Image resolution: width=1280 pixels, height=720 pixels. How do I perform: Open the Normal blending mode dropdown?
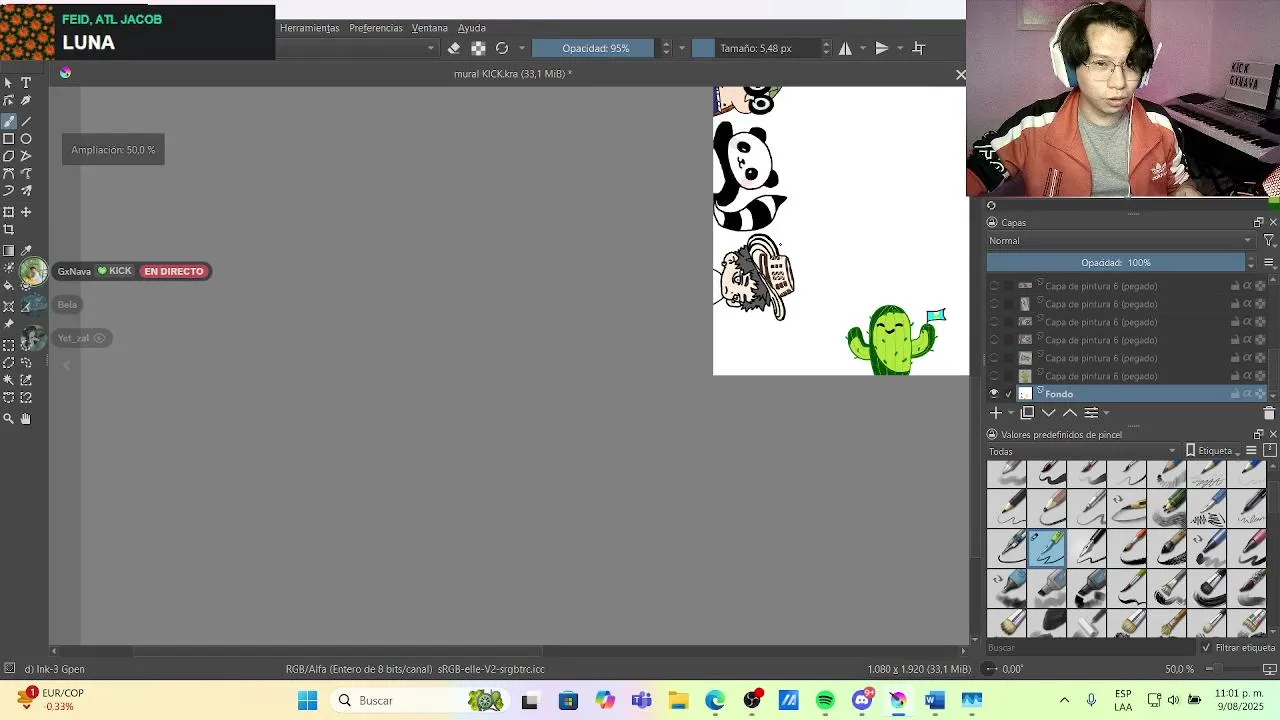pos(1121,240)
